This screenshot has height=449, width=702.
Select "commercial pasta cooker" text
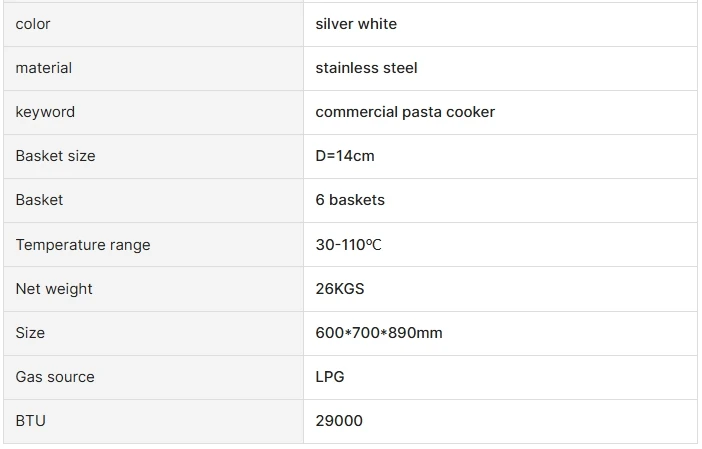click(405, 112)
